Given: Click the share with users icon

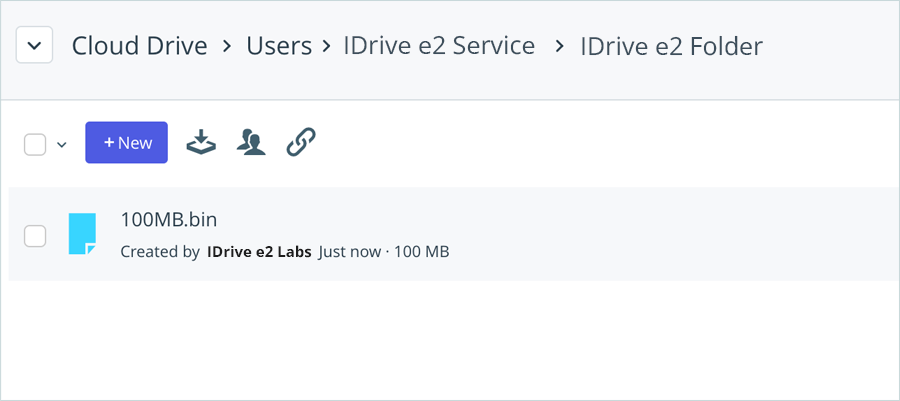Looking at the screenshot, I should coord(251,143).
